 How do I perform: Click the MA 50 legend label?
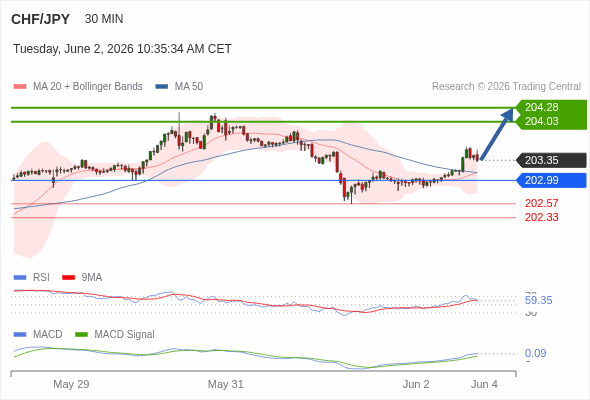(189, 87)
